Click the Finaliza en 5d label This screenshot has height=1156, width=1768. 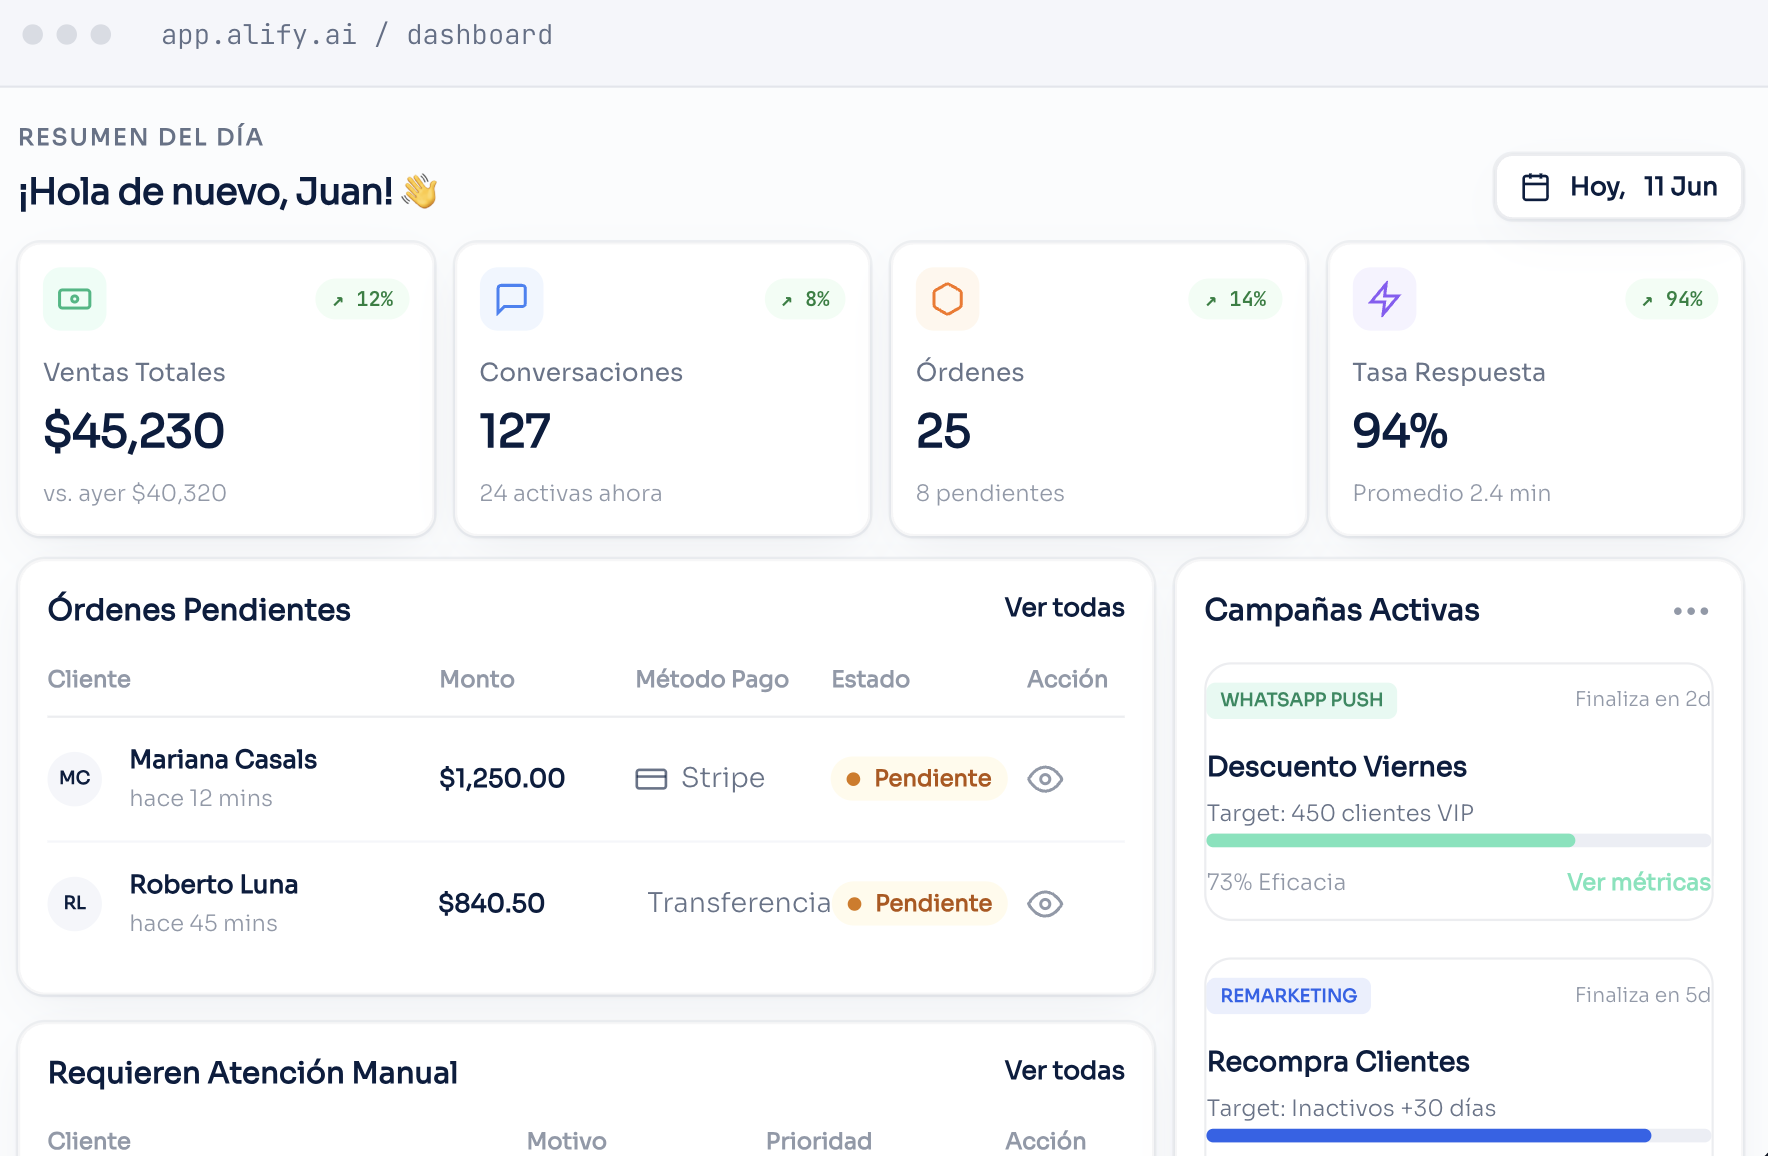click(1642, 995)
